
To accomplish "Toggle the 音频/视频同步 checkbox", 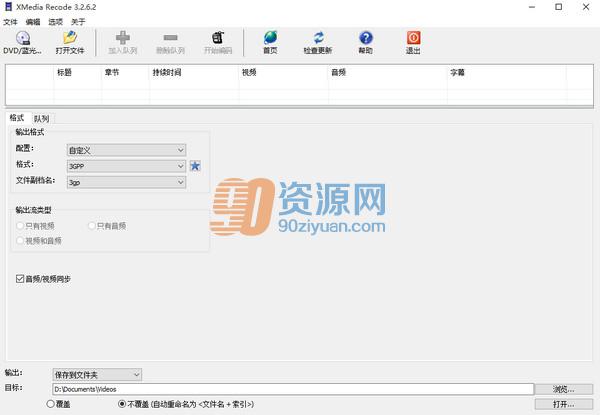I will (20, 279).
